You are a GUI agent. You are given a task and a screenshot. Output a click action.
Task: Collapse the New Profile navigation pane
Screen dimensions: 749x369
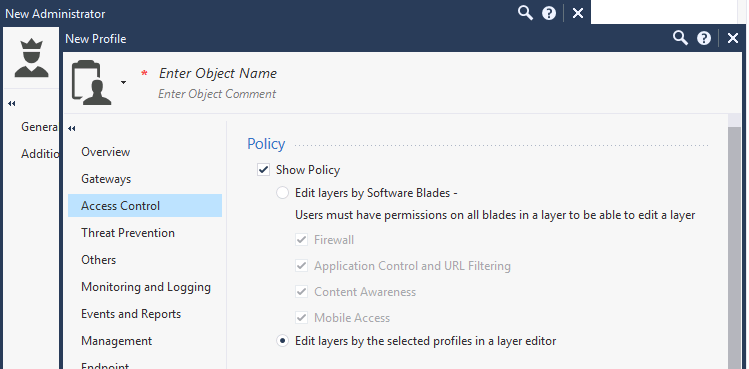pyautogui.click(x=72, y=128)
